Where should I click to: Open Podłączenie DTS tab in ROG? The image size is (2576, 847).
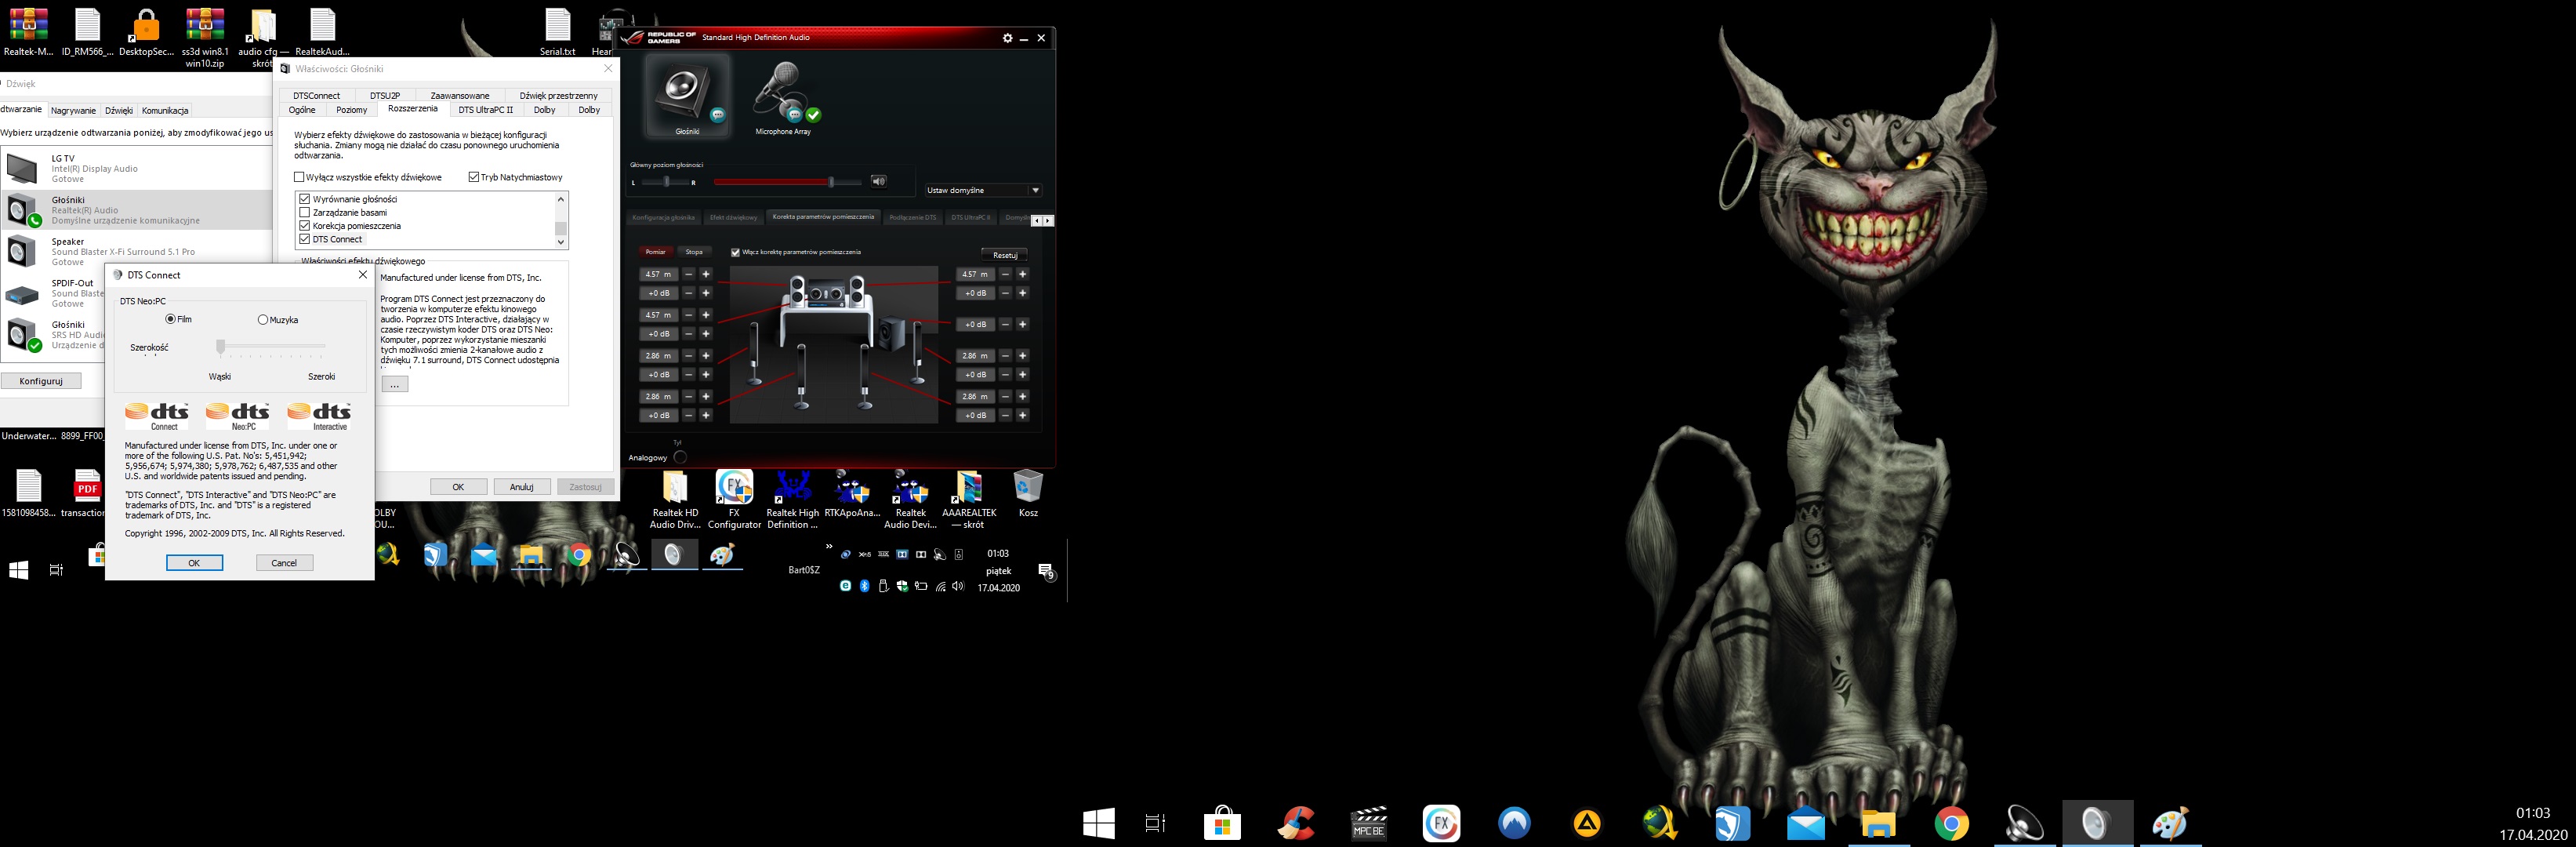(x=913, y=218)
